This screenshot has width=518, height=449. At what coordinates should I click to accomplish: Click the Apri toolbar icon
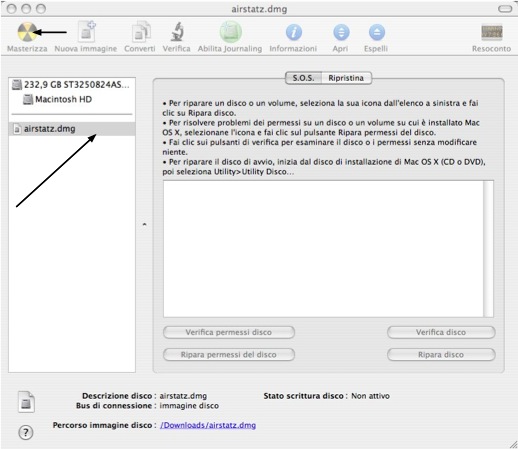point(341,32)
